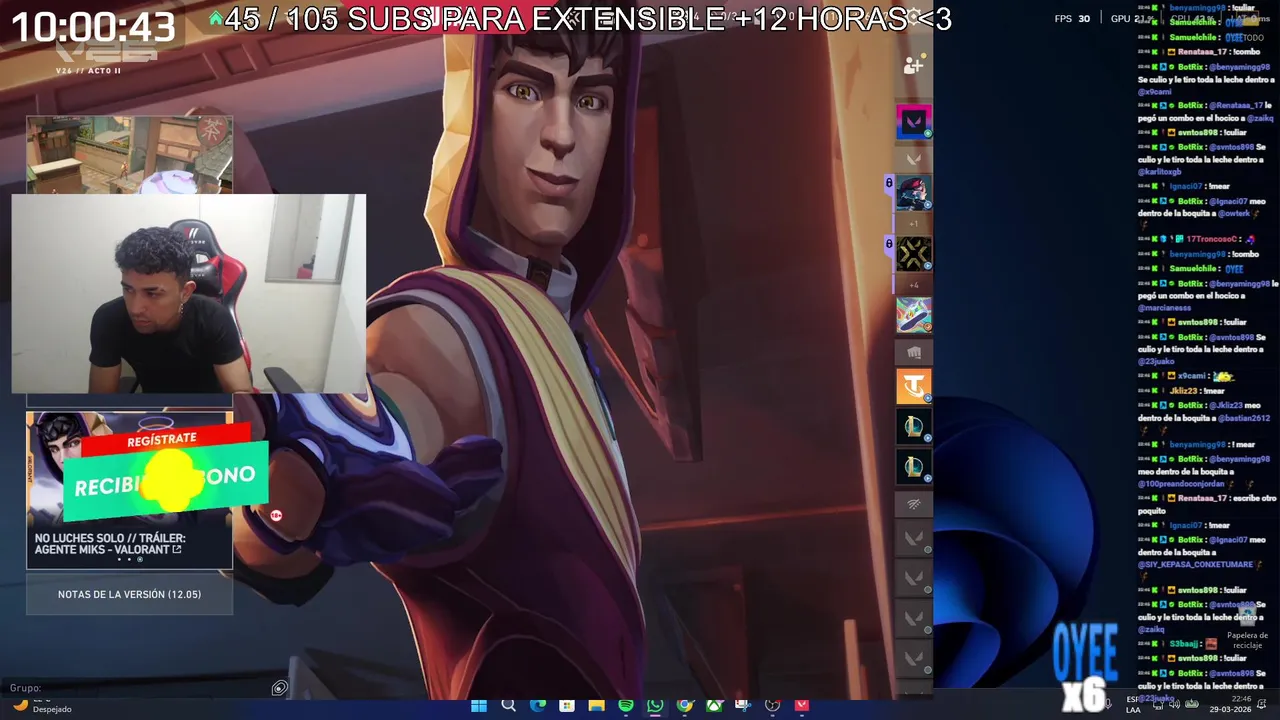This screenshot has width=1280, height=720.
Task: Open Microsoft Store from taskbar
Action: coord(567,706)
